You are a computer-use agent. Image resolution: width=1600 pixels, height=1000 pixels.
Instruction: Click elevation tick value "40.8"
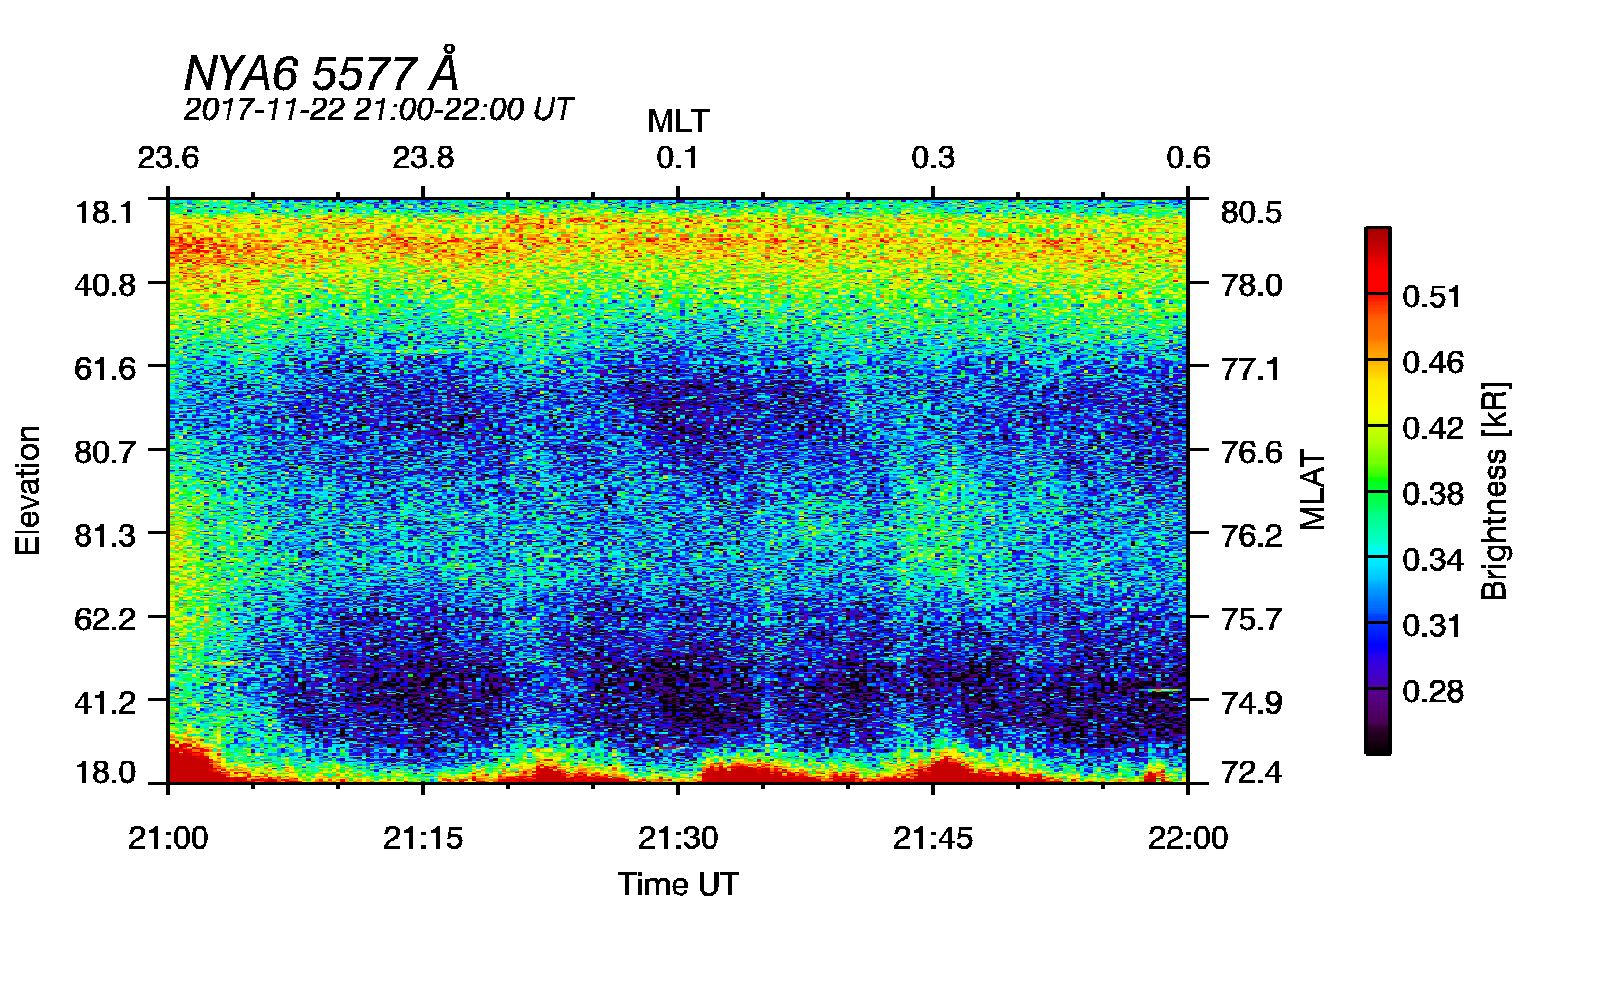[104, 285]
